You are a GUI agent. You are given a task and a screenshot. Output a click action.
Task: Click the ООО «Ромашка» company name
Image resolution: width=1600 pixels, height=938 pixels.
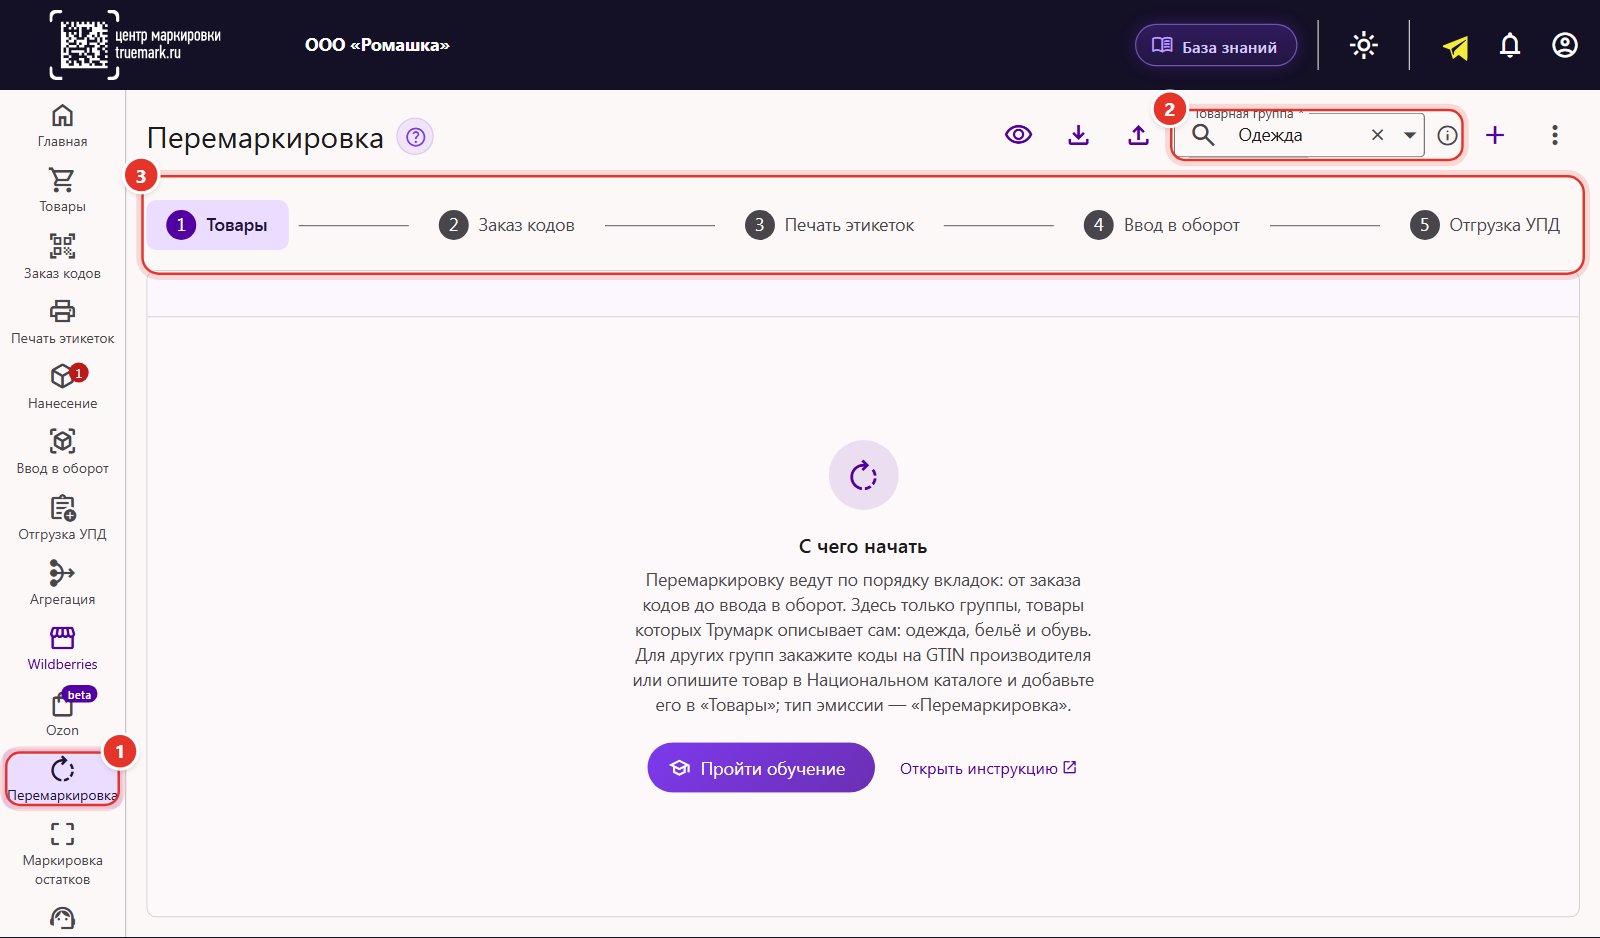point(377,45)
